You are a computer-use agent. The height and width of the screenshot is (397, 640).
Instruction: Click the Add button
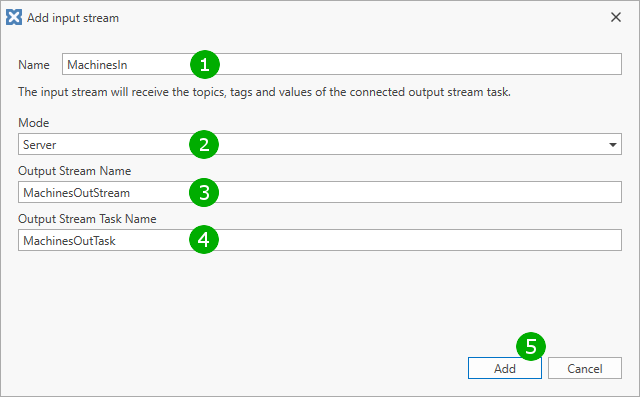point(504,368)
